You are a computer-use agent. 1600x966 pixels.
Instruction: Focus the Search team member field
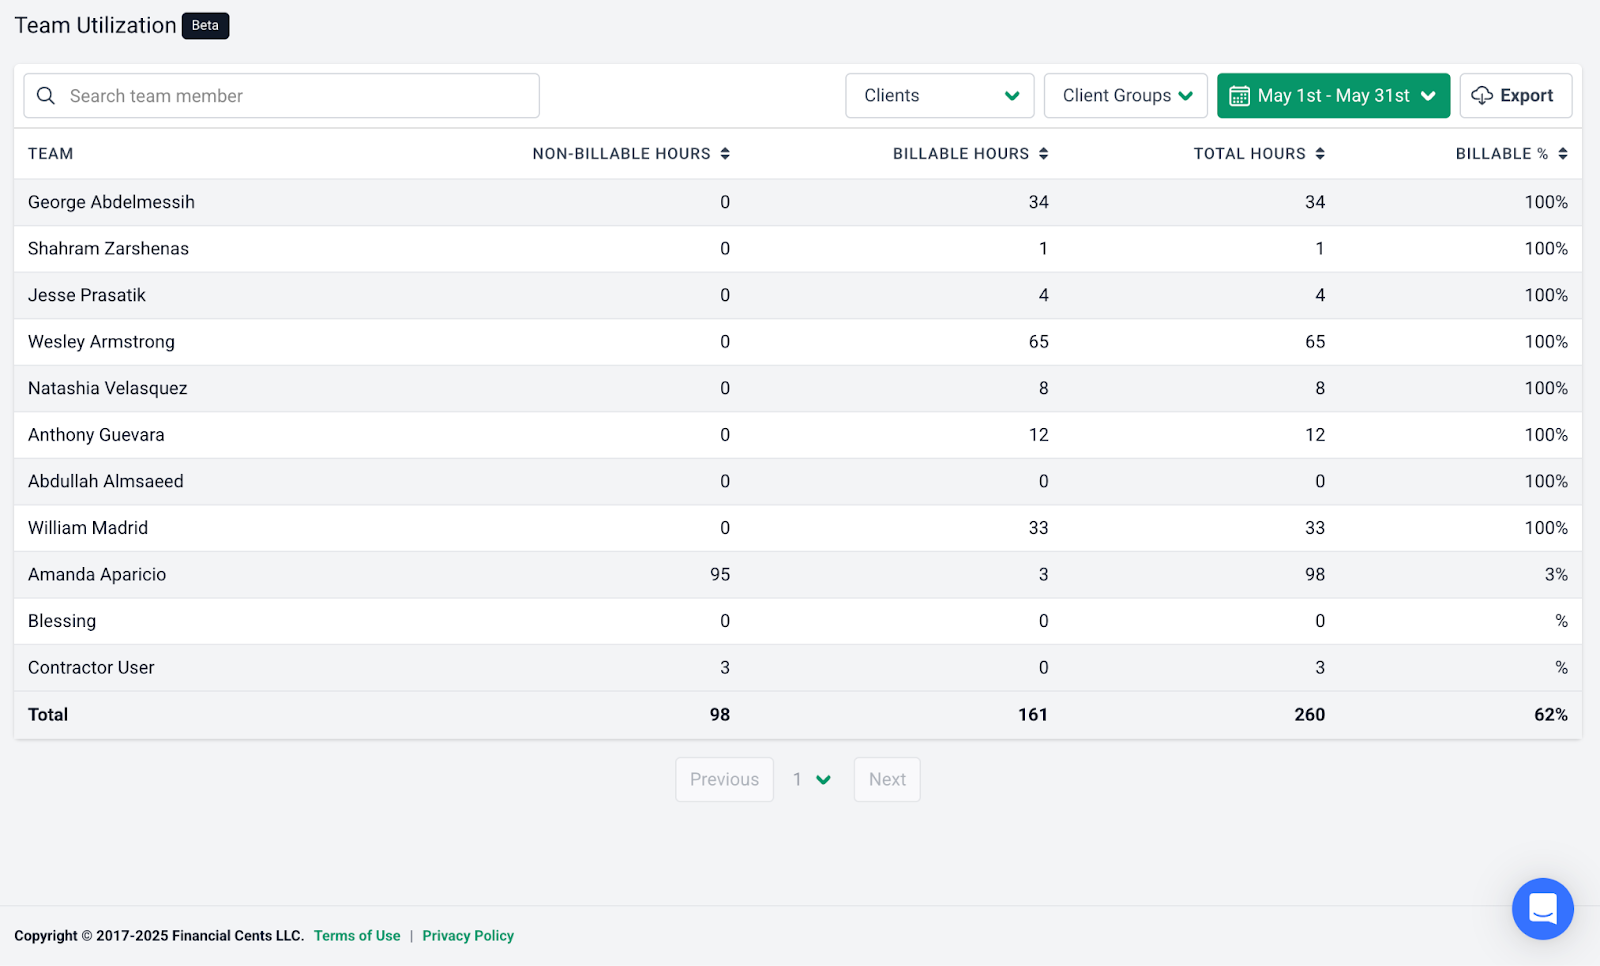tap(282, 96)
